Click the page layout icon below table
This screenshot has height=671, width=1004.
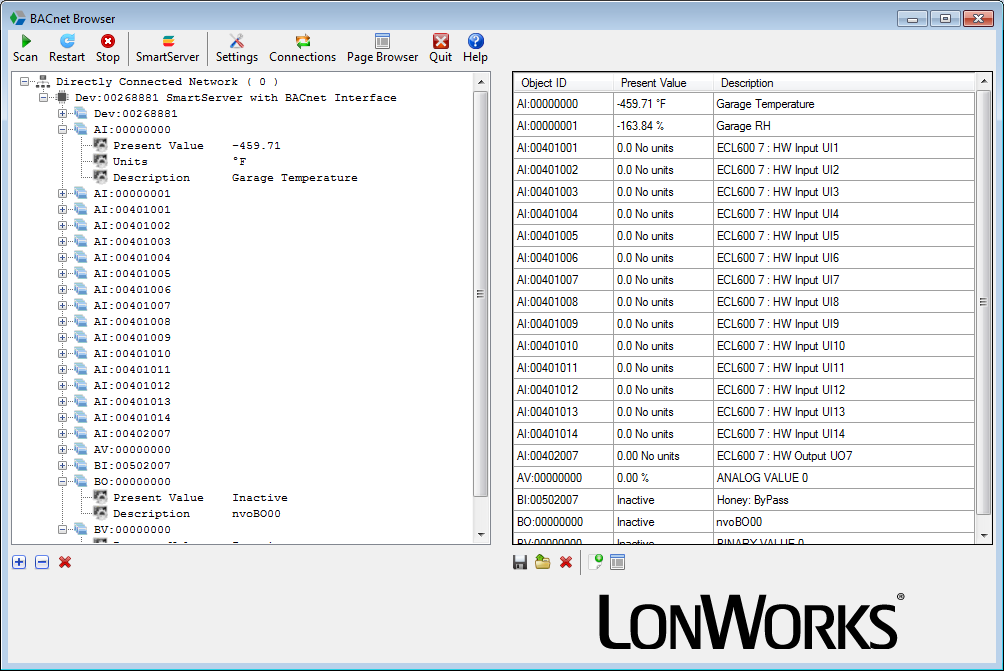click(617, 562)
